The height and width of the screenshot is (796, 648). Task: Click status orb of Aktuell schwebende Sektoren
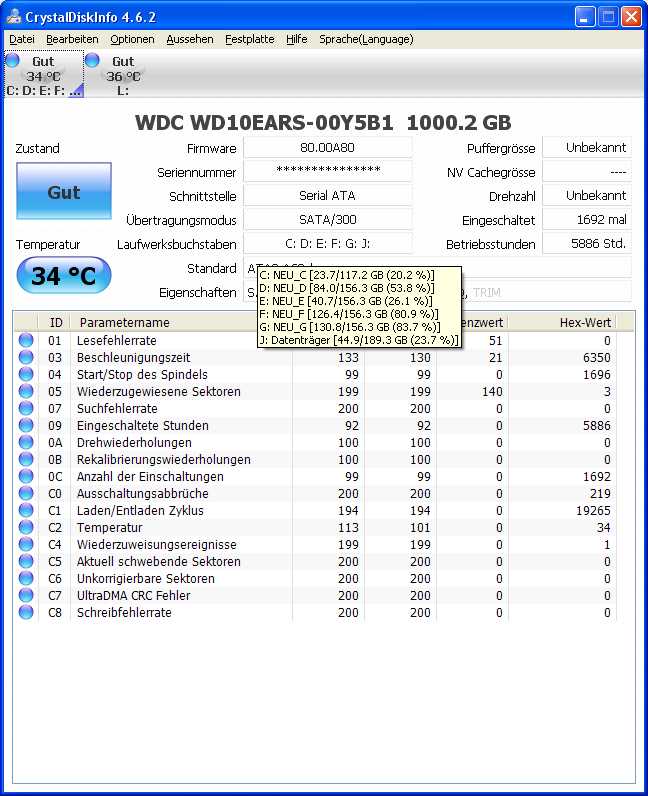coord(26,561)
